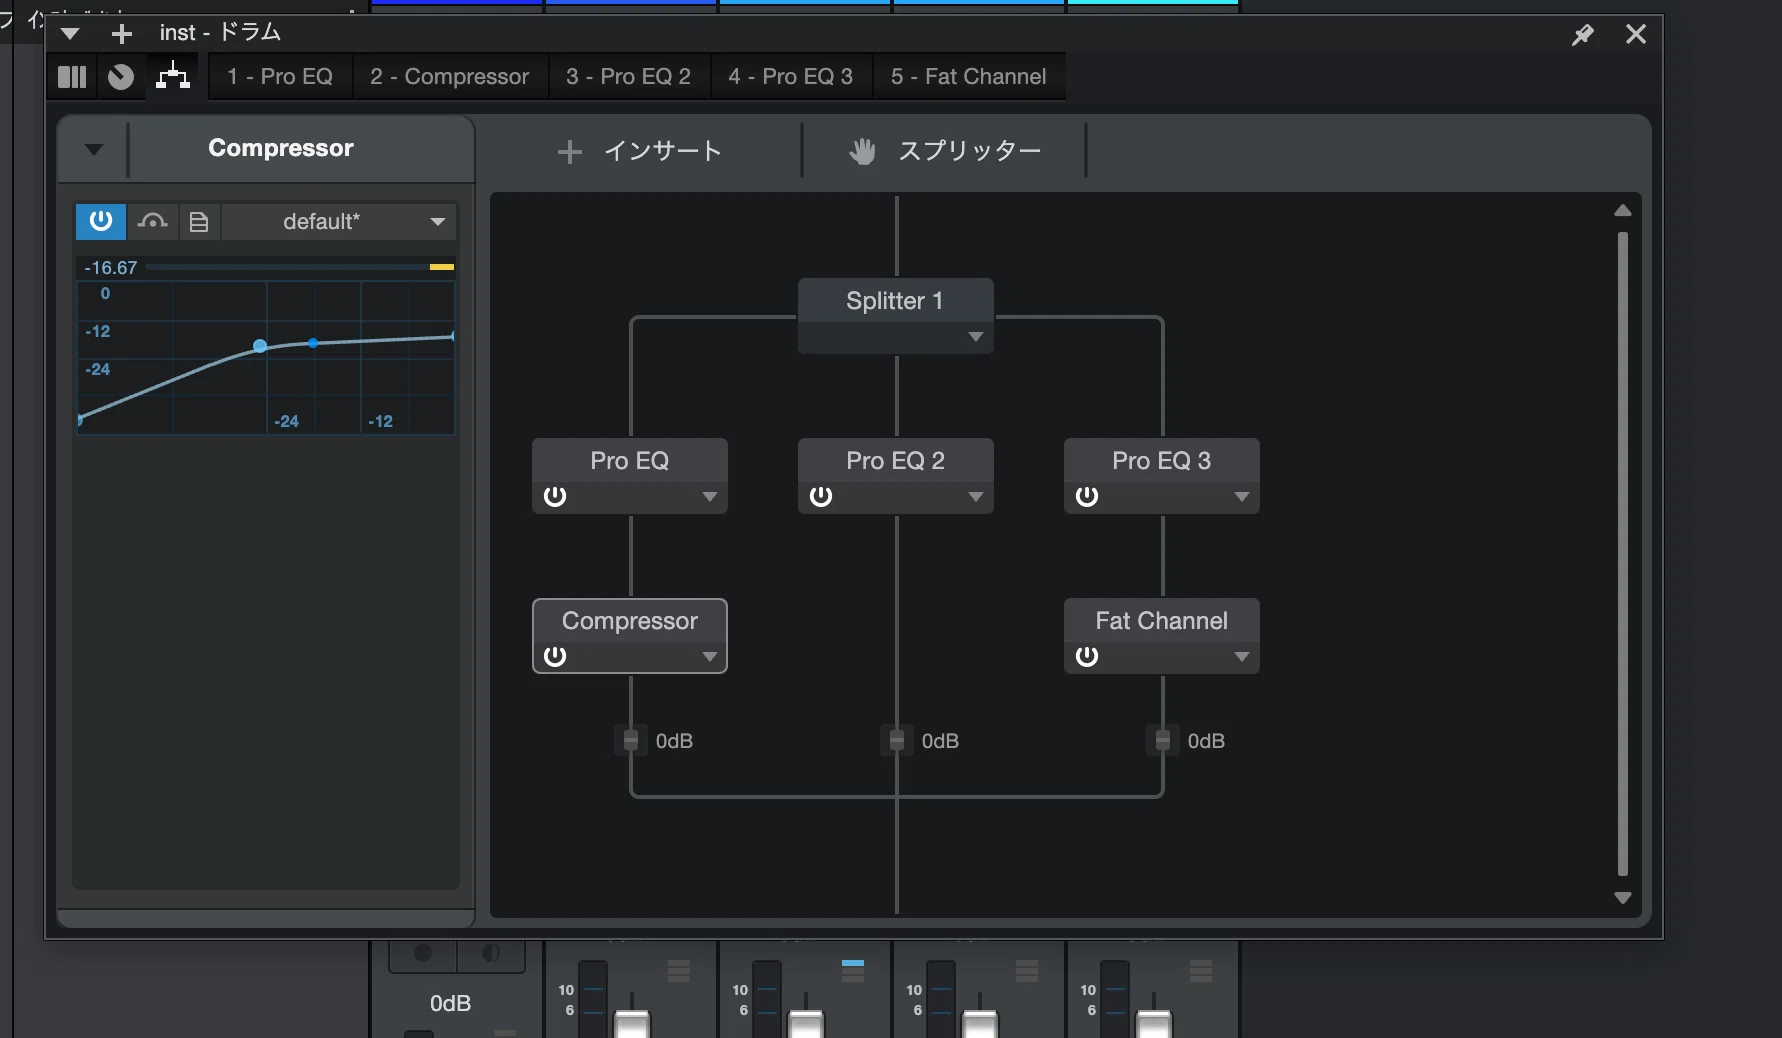Open the channel editor mixer view icon
Image resolution: width=1782 pixels, height=1038 pixels.
pos(72,77)
